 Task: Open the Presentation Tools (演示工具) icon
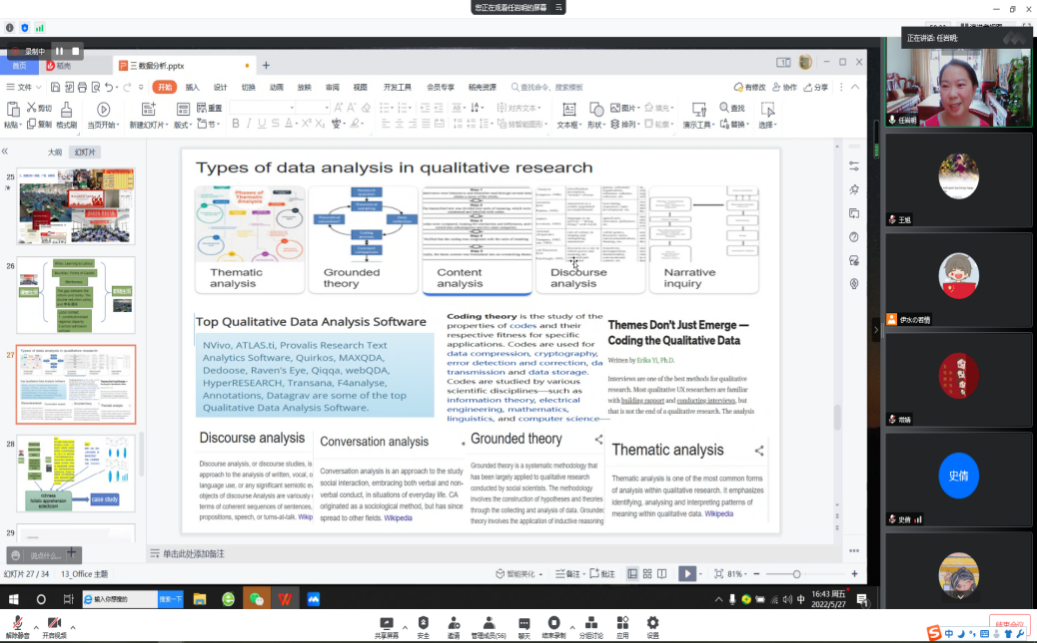tap(699, 109)
